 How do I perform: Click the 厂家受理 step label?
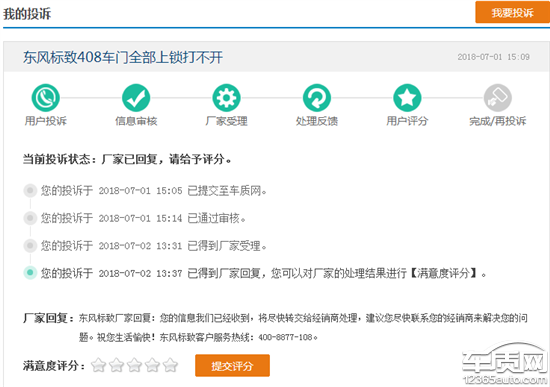(227, 121)
